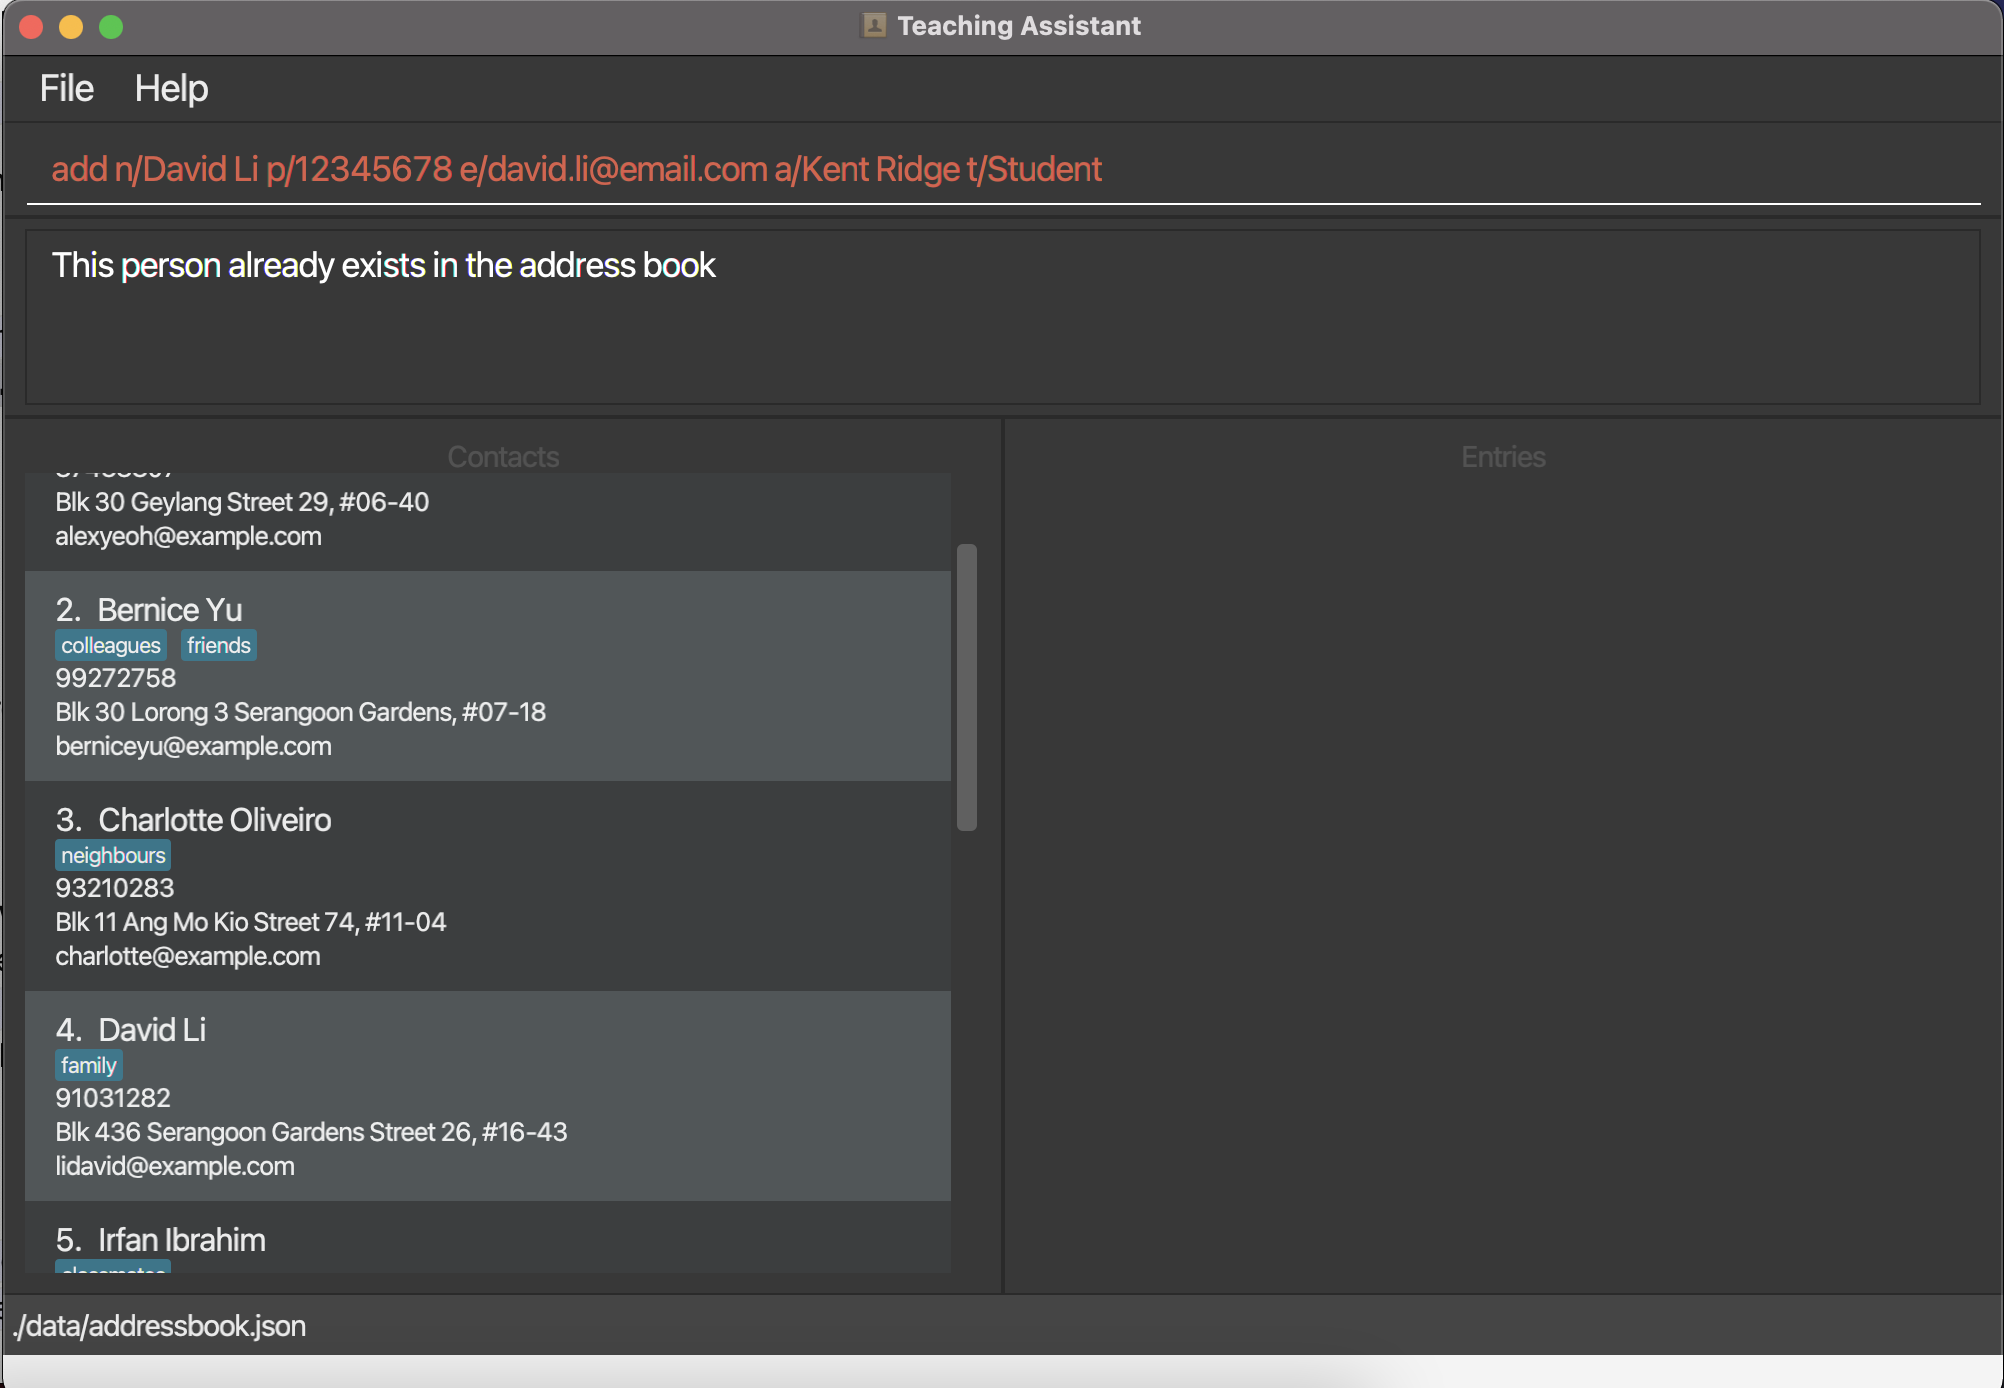Click the berniceyu@example.com email text
This screenshot has height=1388, width=2004.
click(193, 746)
